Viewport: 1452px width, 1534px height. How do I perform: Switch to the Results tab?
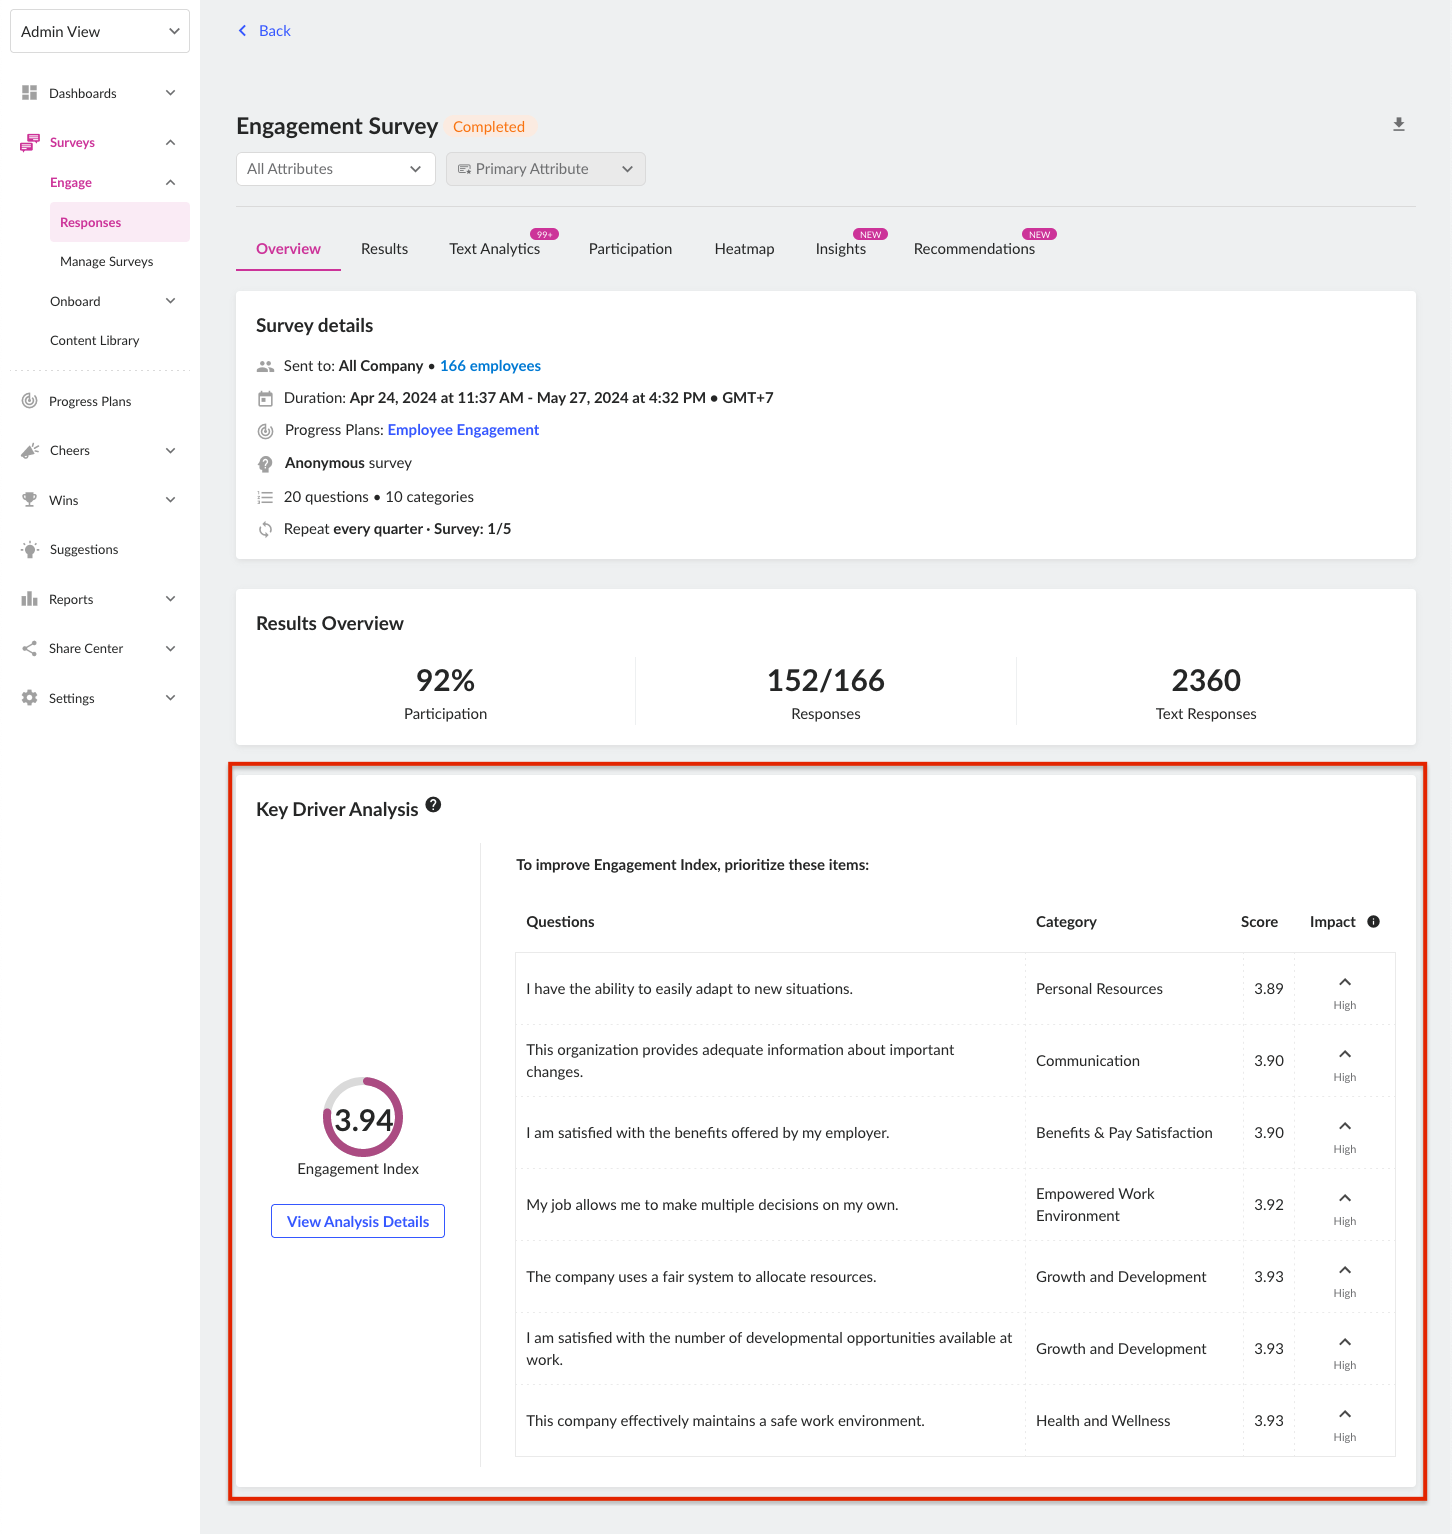click(x=385, y=249)
